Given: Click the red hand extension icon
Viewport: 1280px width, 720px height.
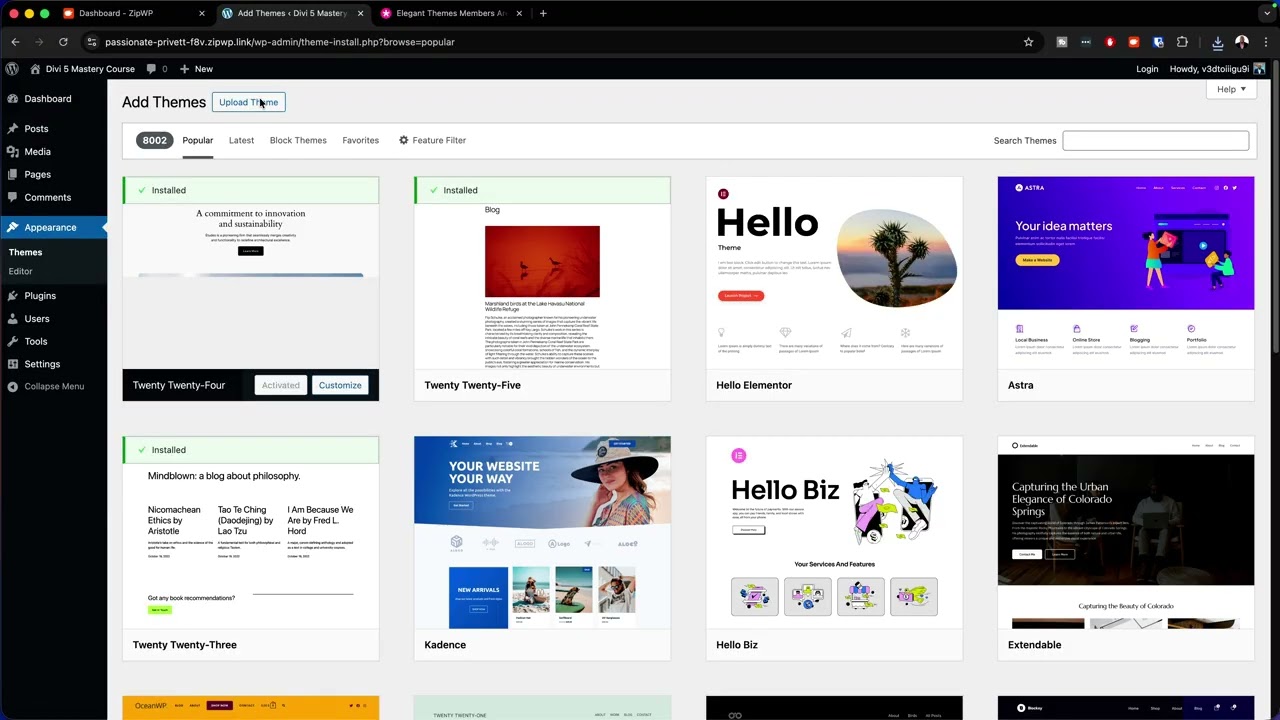Looking at the screenshot, I should pos(1110,42).
